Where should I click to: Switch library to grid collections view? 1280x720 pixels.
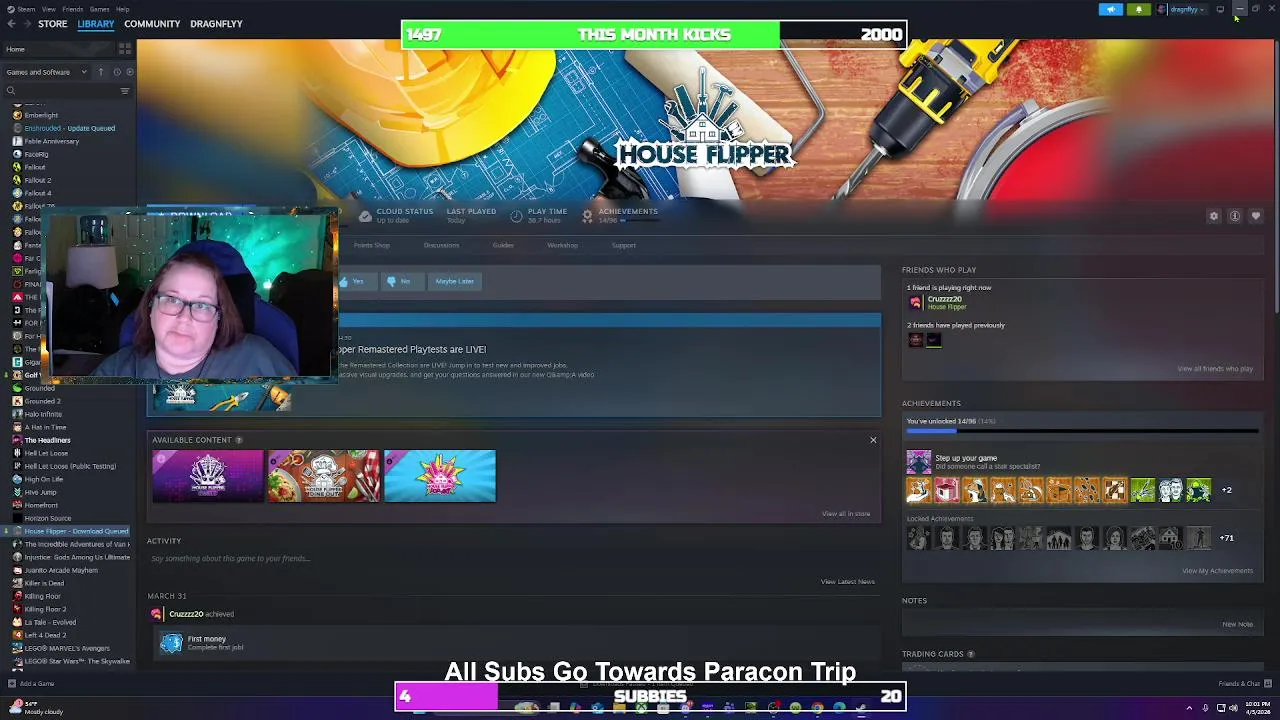tap(125, 48)
